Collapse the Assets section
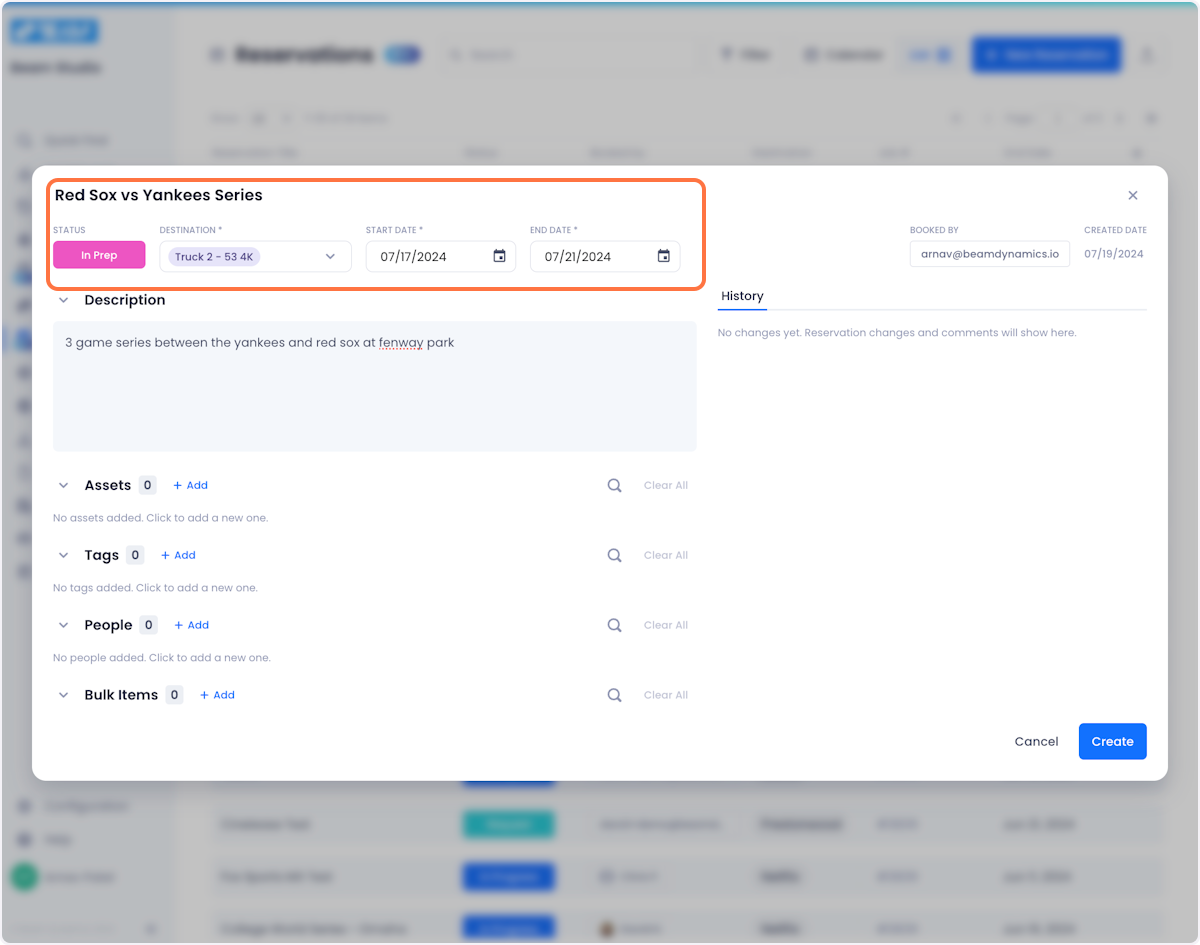This screenshot has height=945, width=1200. pos(64,485)
